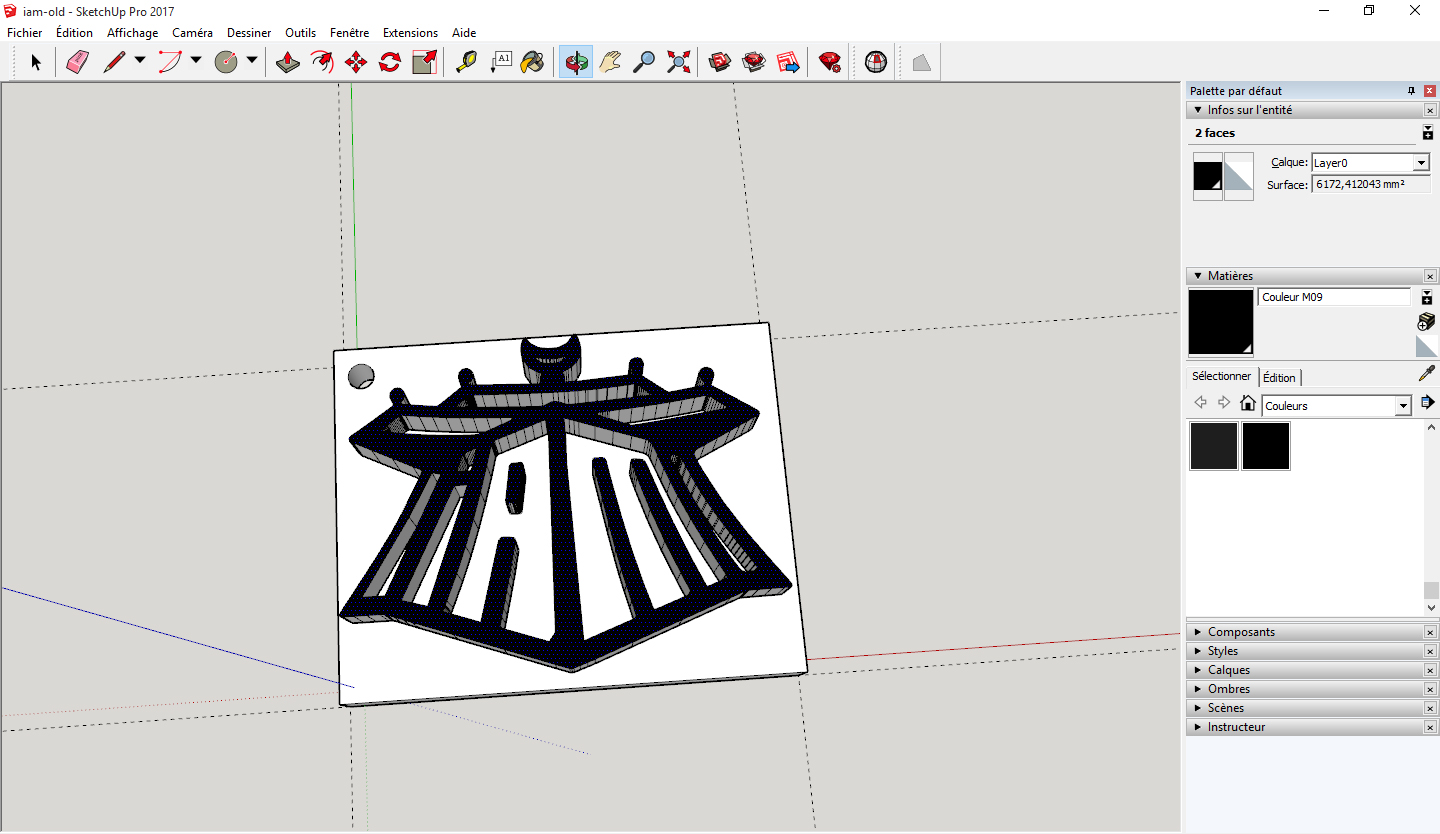Expand the Calques panel
The width and height of the screenshot is (1440, 834).
(x=1197, y=670)
